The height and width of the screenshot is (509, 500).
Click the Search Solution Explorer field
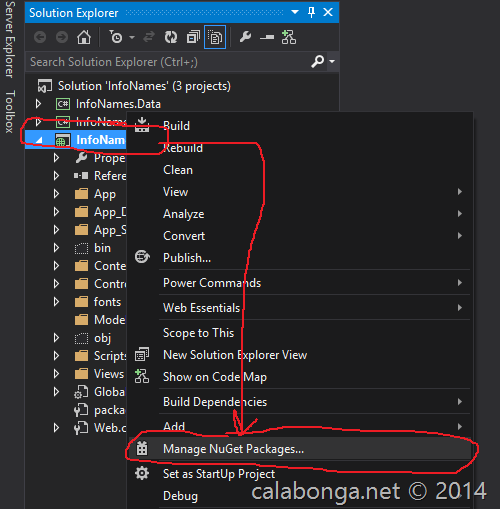pos(168,62)
